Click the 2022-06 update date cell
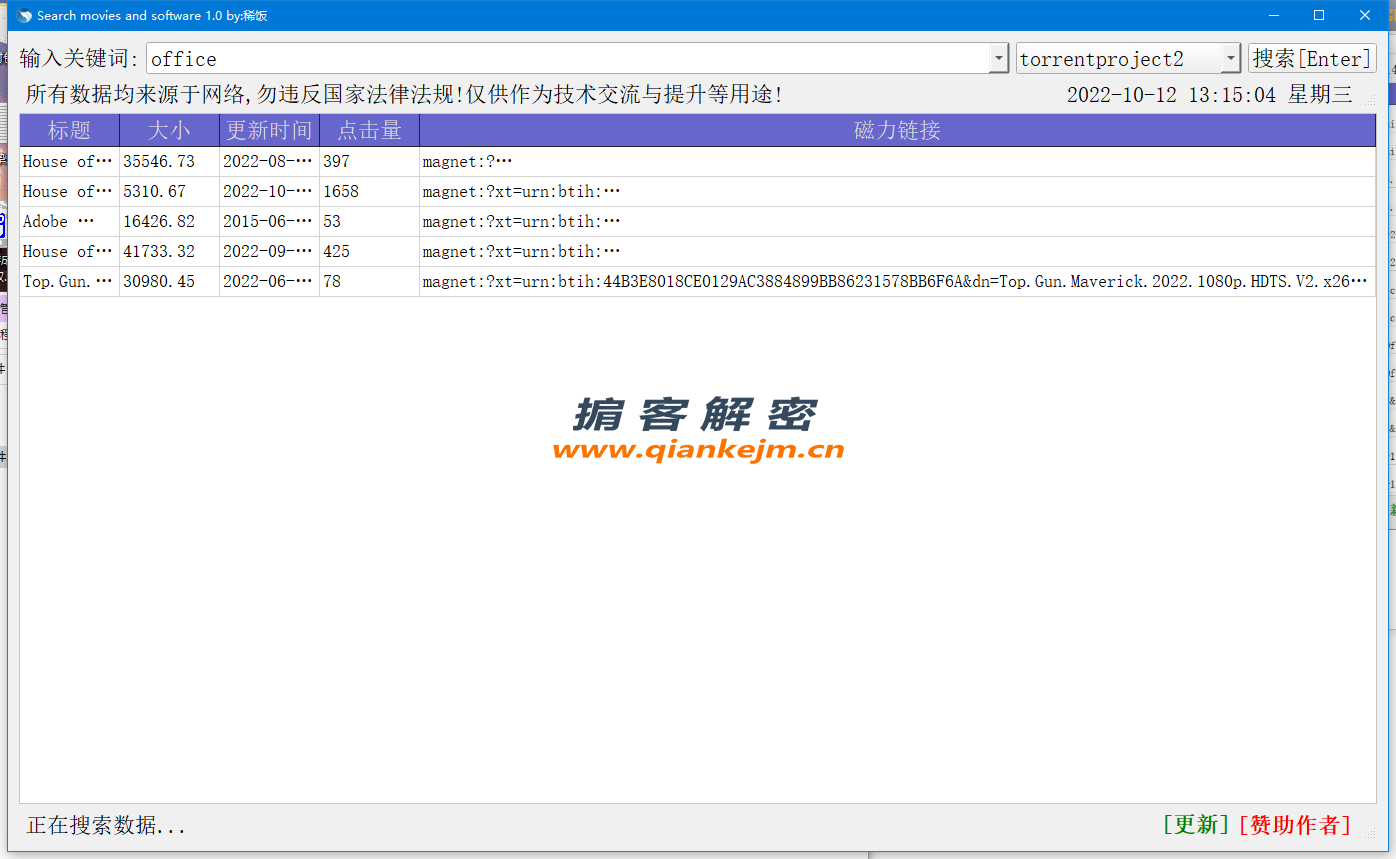Image resolution: width=1396 pixels, height=859 pixels. [x=270, y=282]
